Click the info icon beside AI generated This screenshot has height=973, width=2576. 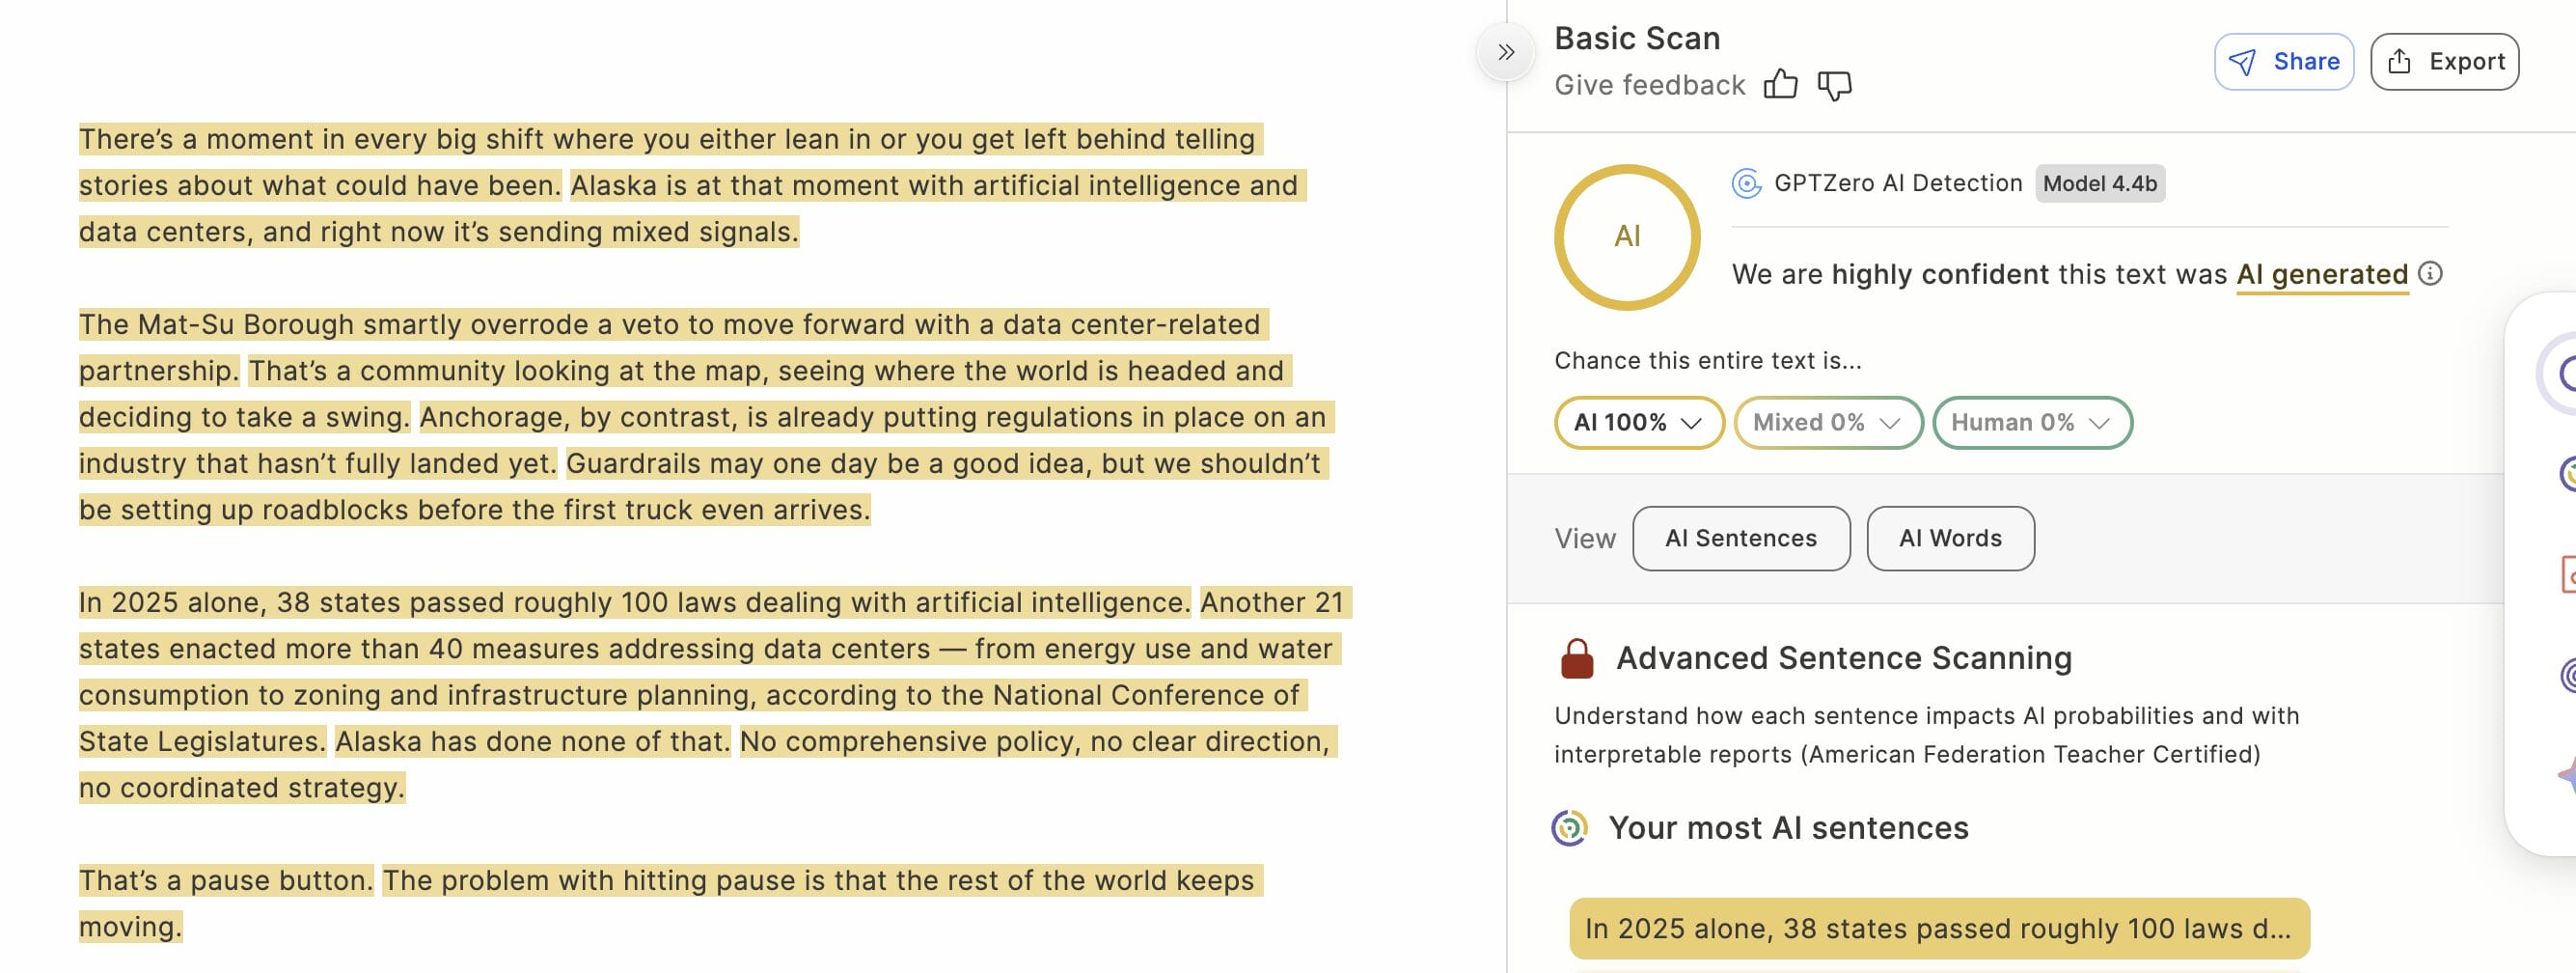[x=2430, y=273]
